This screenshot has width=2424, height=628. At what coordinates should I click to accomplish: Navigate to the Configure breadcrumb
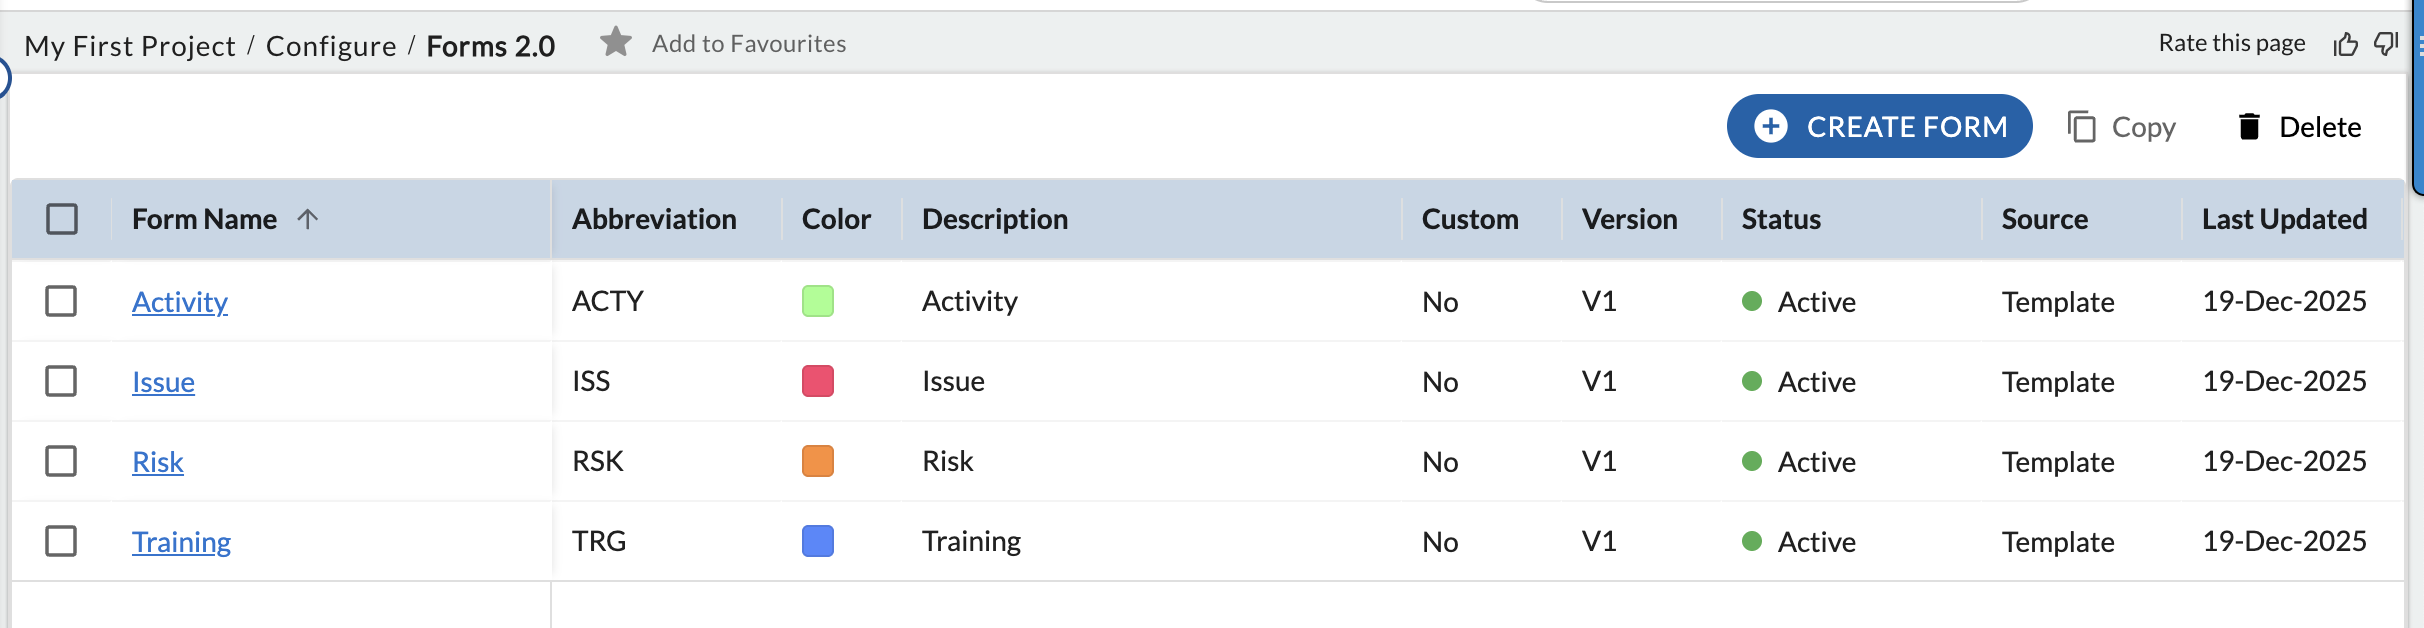331,46
